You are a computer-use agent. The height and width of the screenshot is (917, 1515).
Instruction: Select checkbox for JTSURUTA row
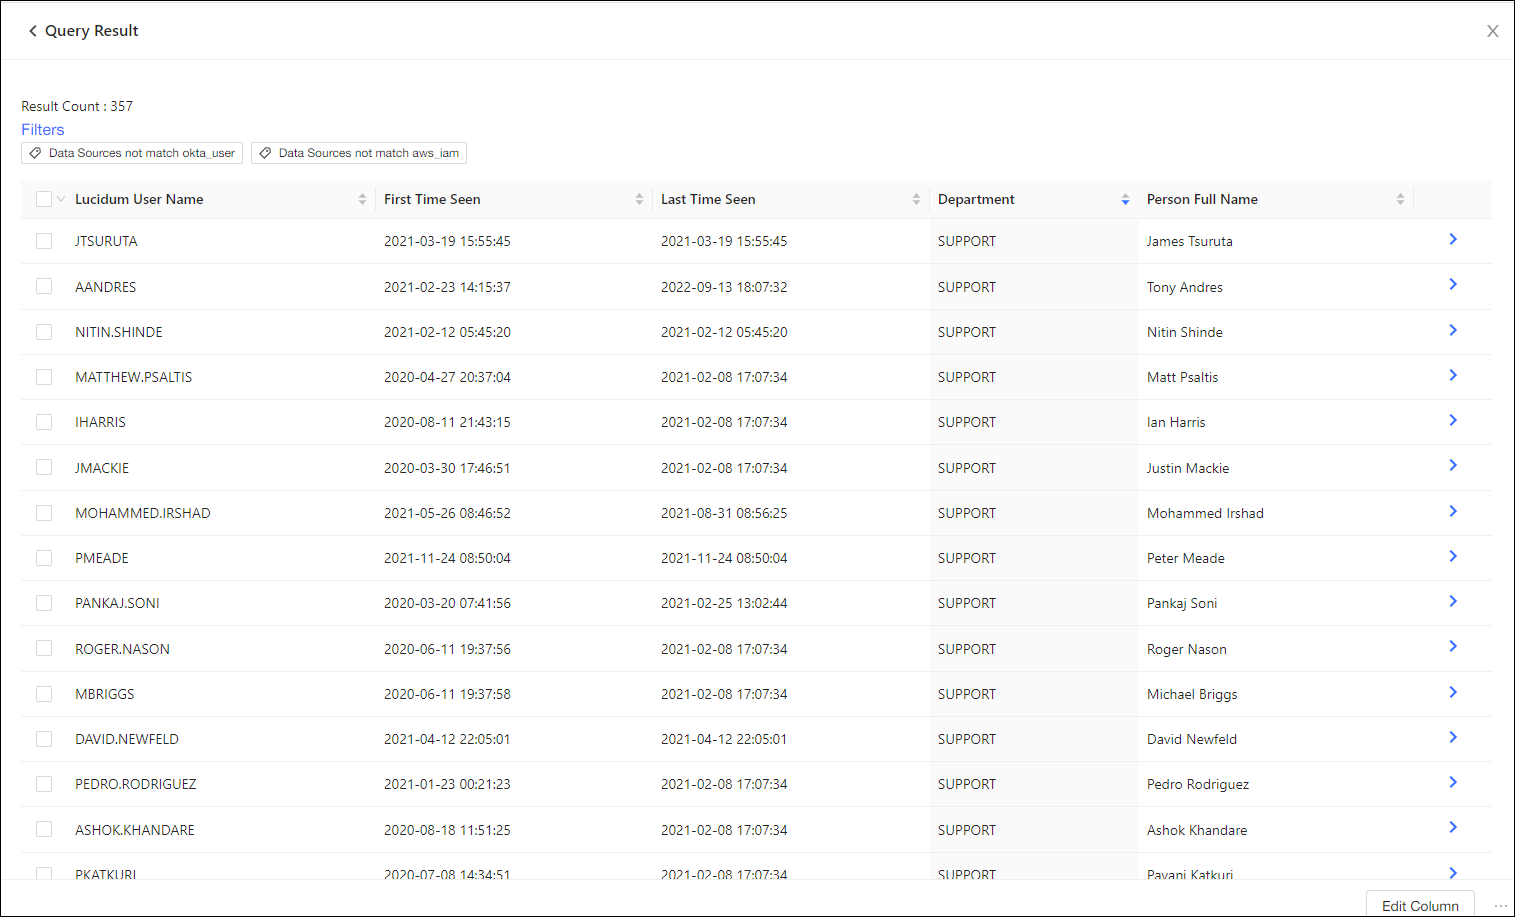[x=44, y=241]
